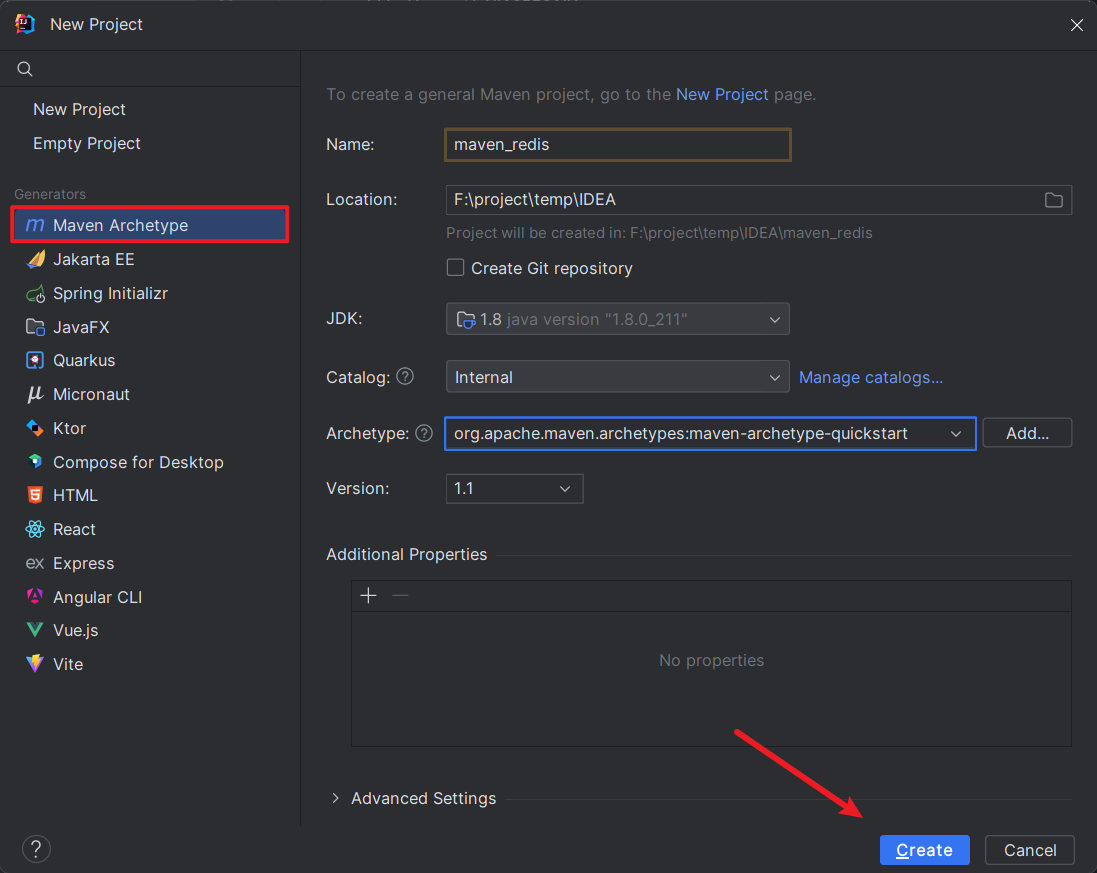Open help with bottom question icon
1097x873 pixels.
pyautogui.click(x=36, y=849)
